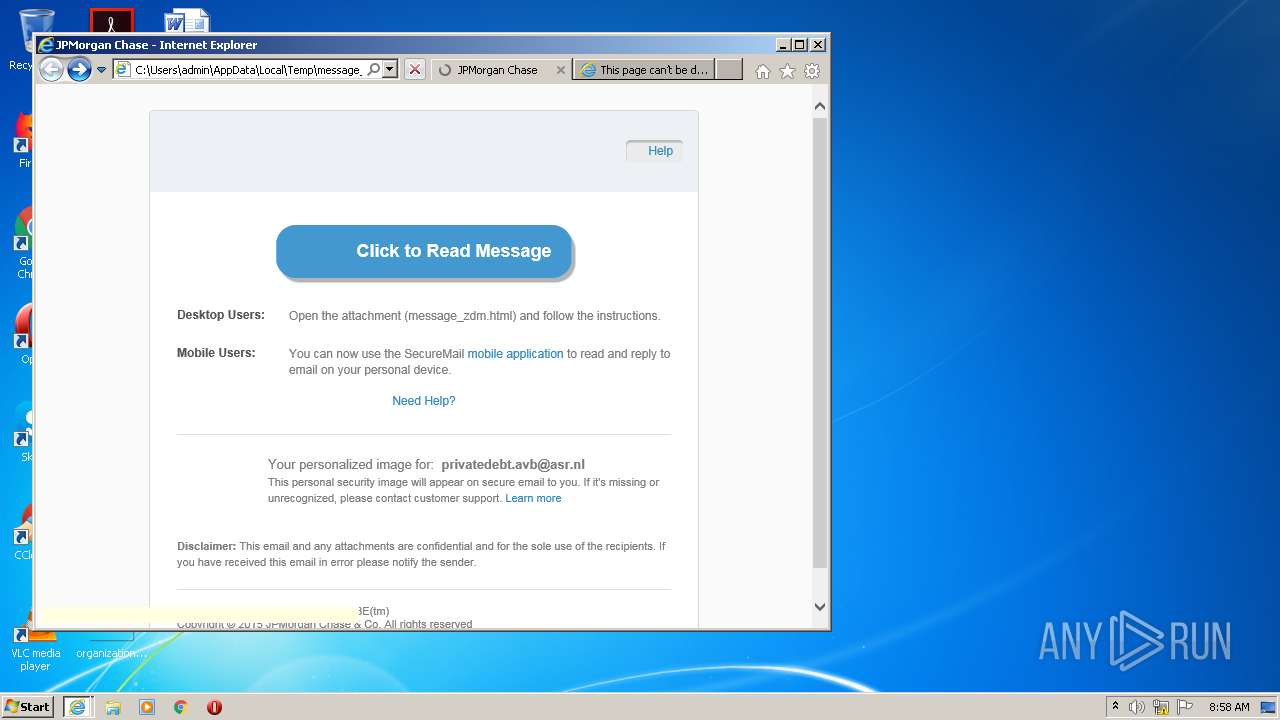
Task: Click the Internet Explorer title bar icon
Action: [x=46, y=45]
